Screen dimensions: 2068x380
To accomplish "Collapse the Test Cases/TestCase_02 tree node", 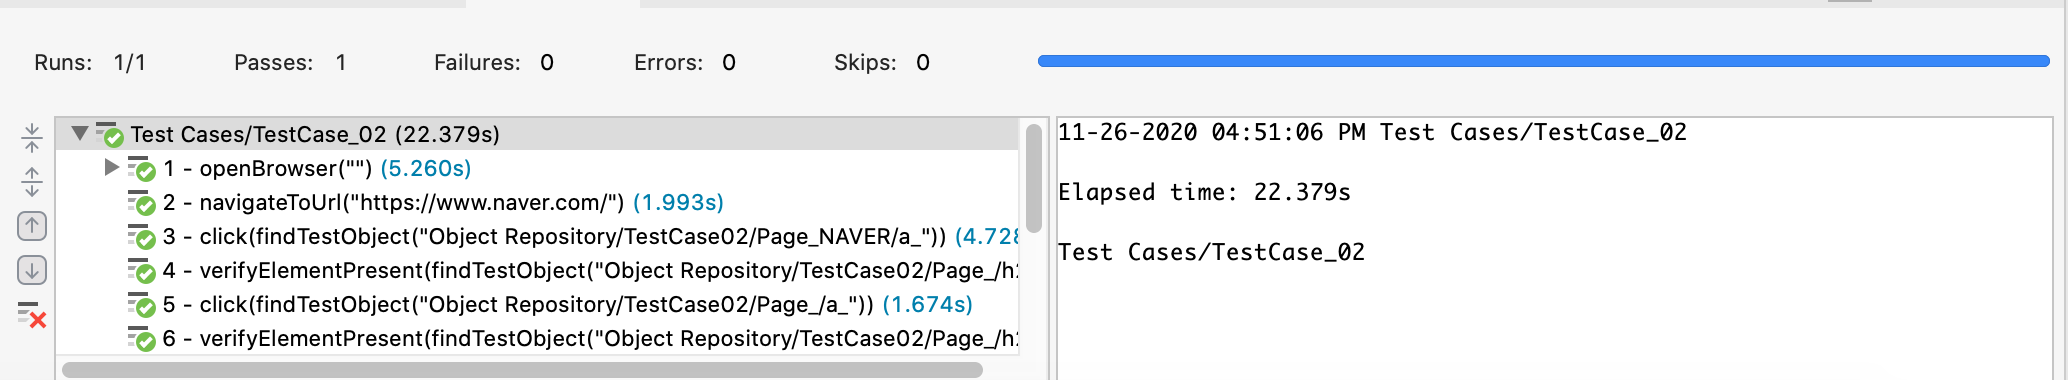I will [x=80, y=133].
